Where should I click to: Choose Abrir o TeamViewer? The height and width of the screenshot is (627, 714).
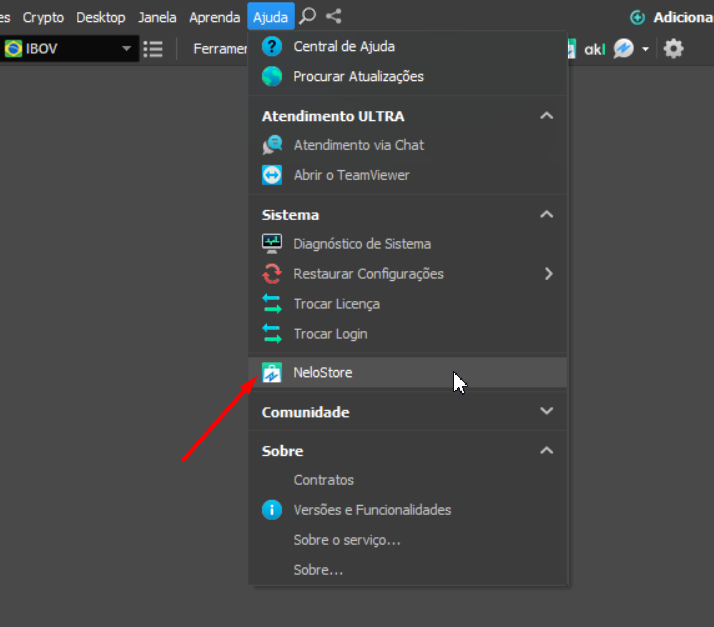[x=408, y=175]
